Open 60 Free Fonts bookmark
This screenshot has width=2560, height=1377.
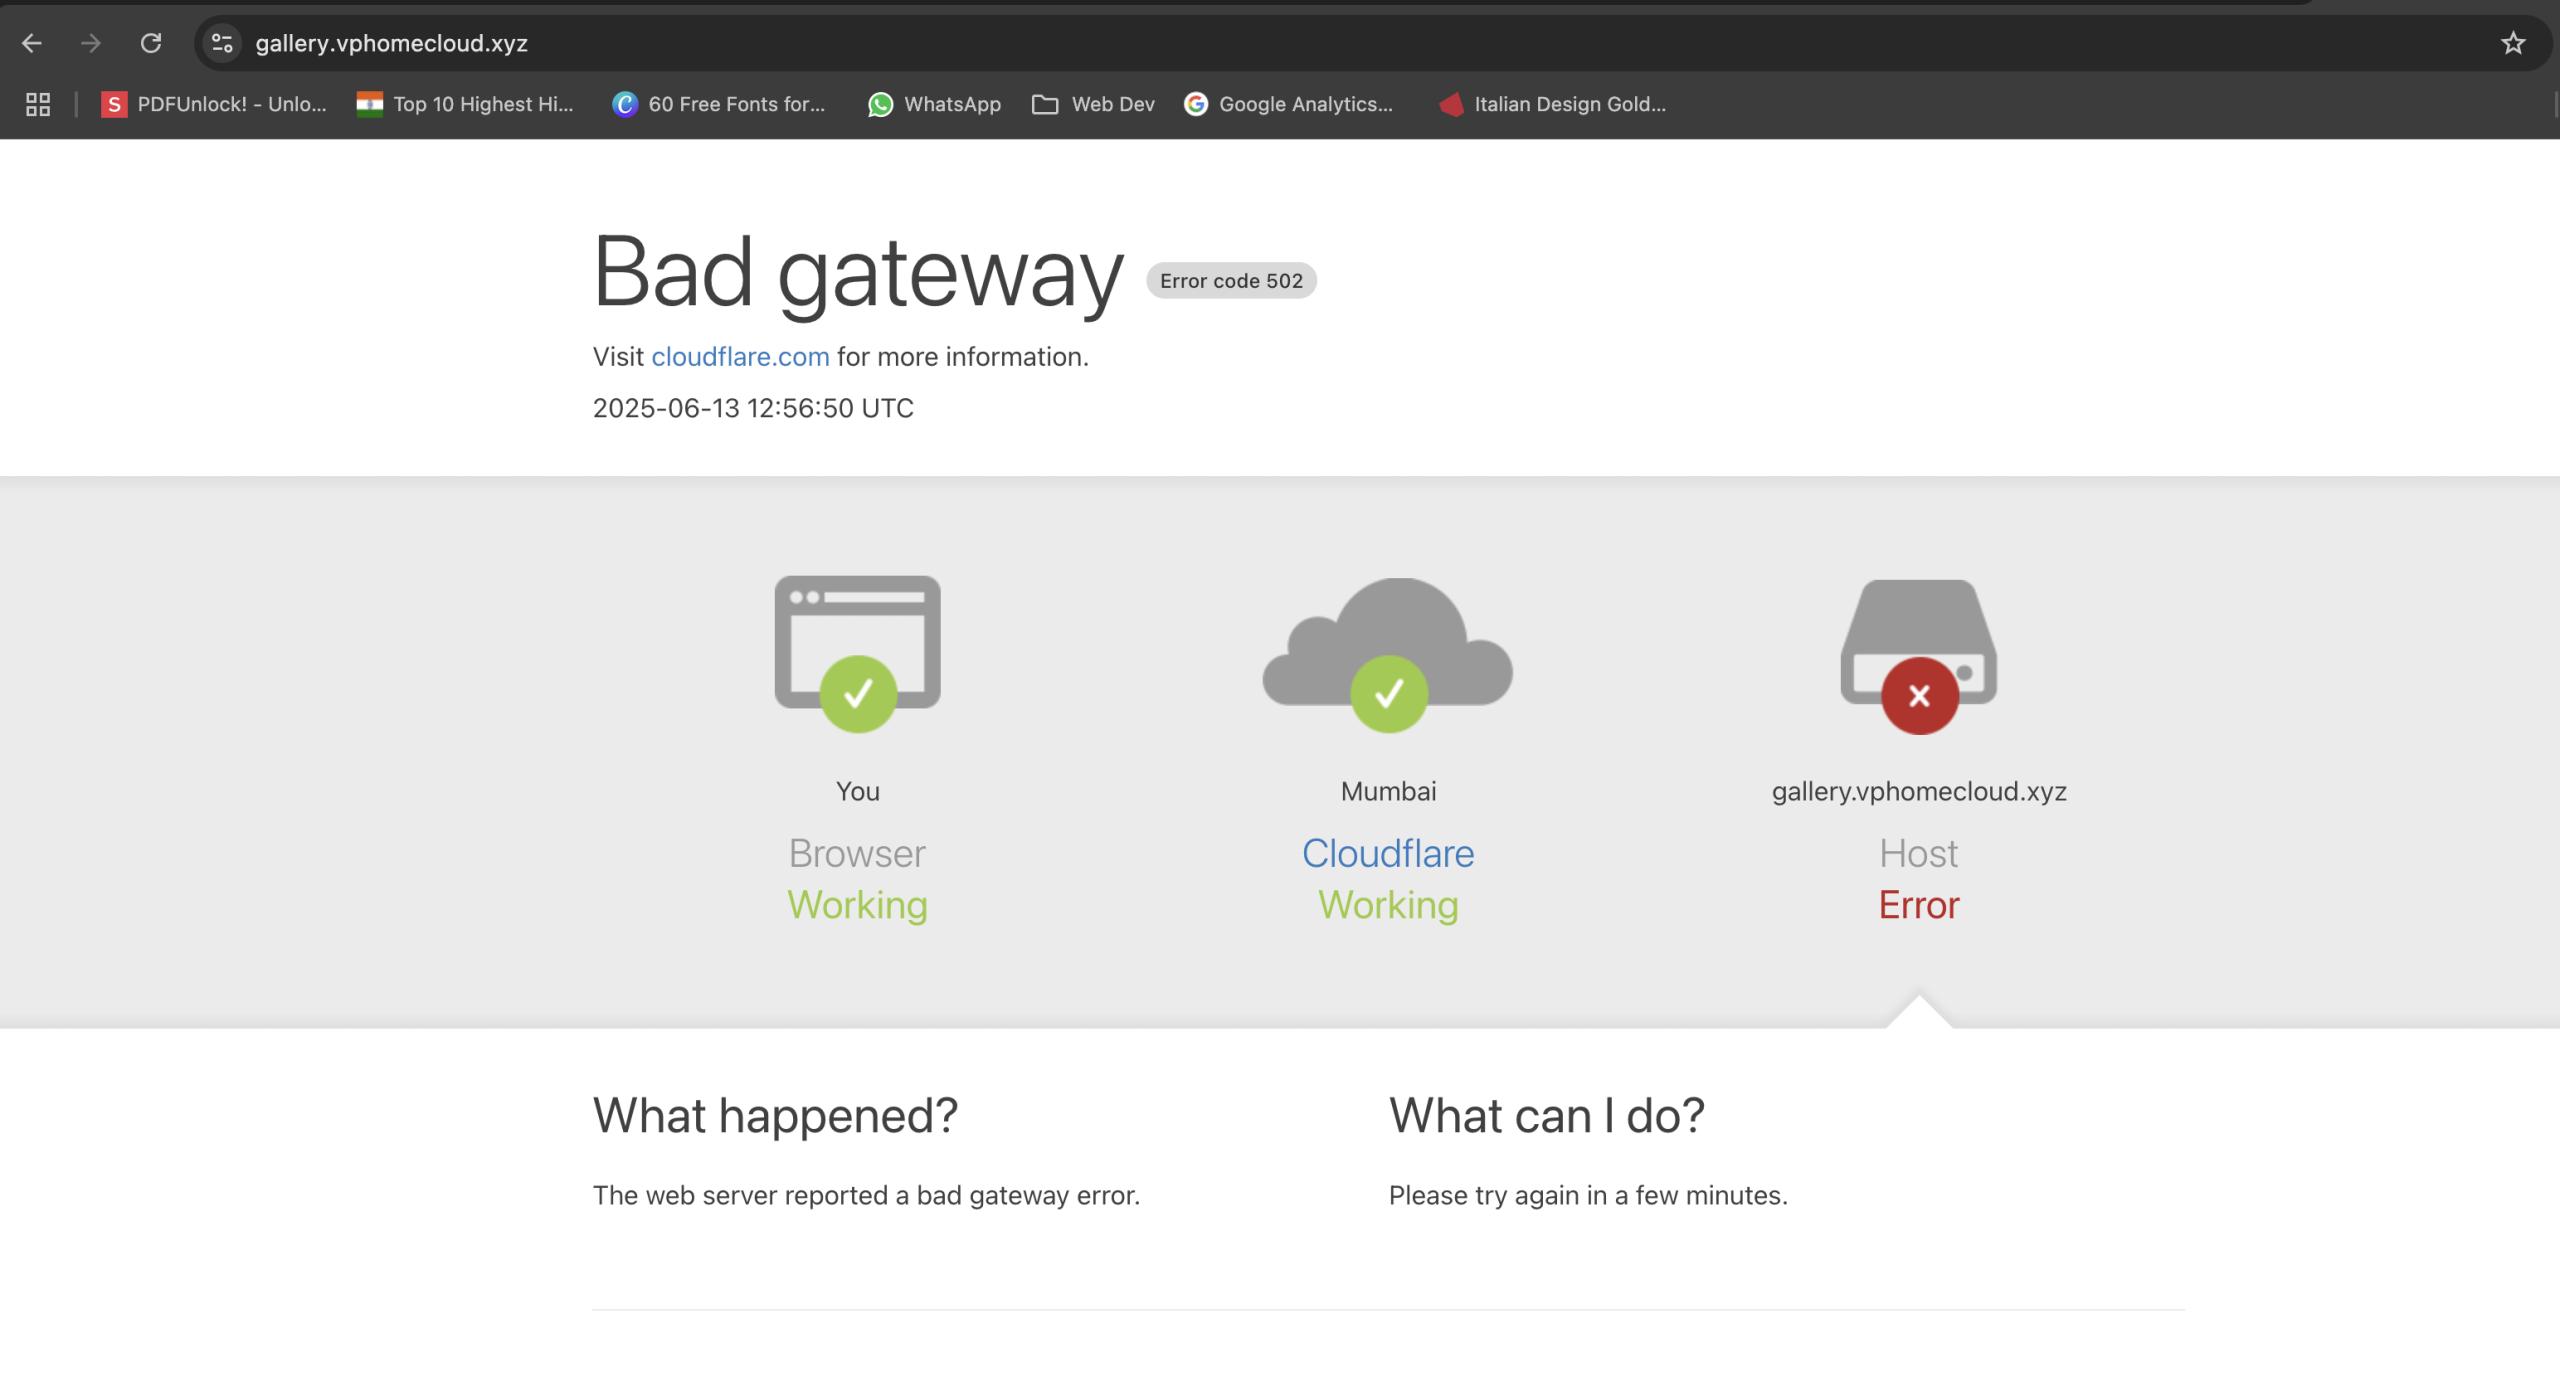(719, 104)
